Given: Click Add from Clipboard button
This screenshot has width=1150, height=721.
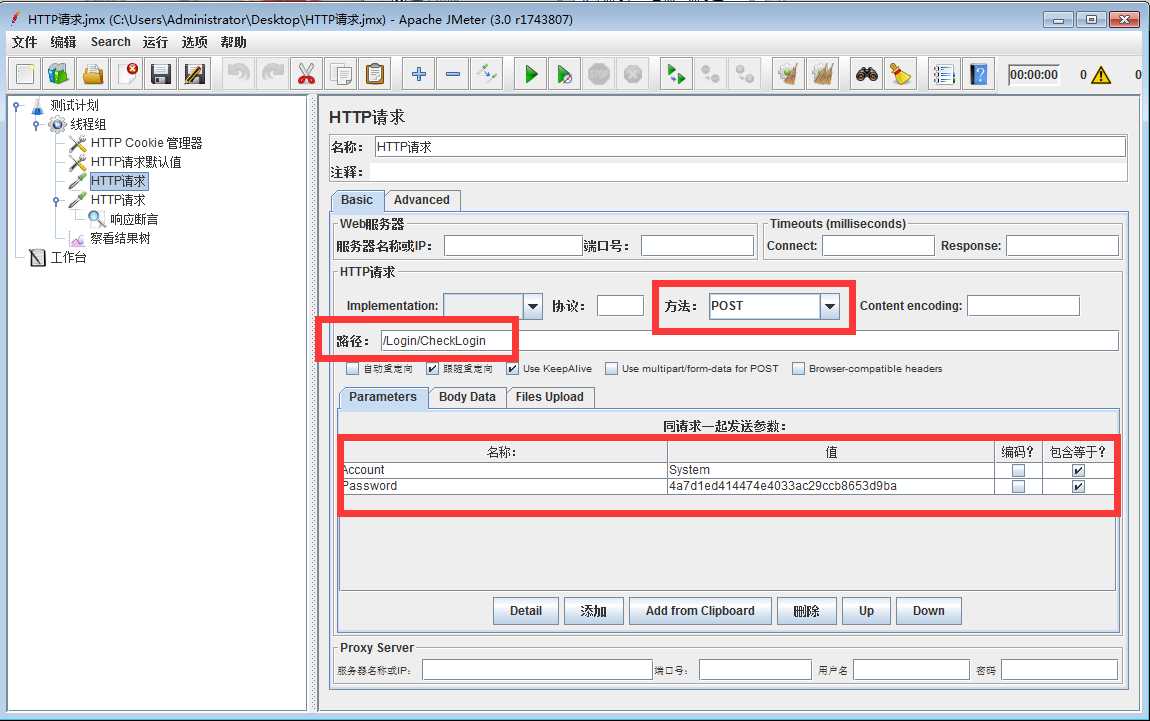Looking at the screenshot, I should click(x=700, y=610).
